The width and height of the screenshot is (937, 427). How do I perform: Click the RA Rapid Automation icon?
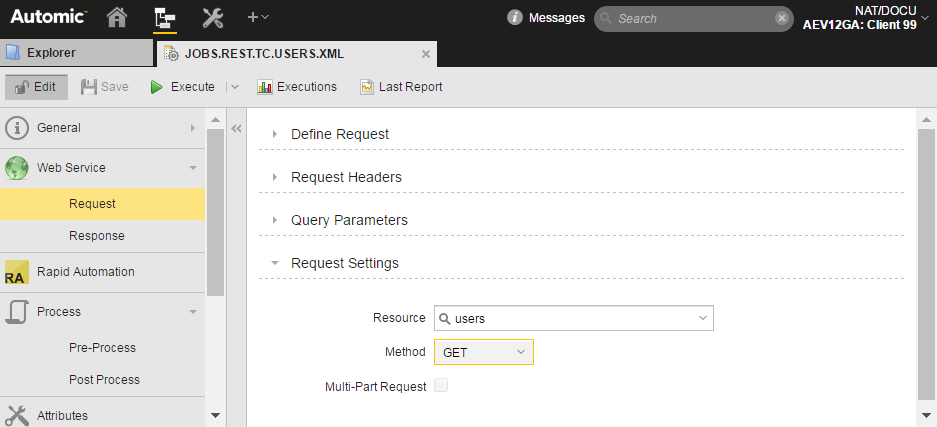[17, 272]
